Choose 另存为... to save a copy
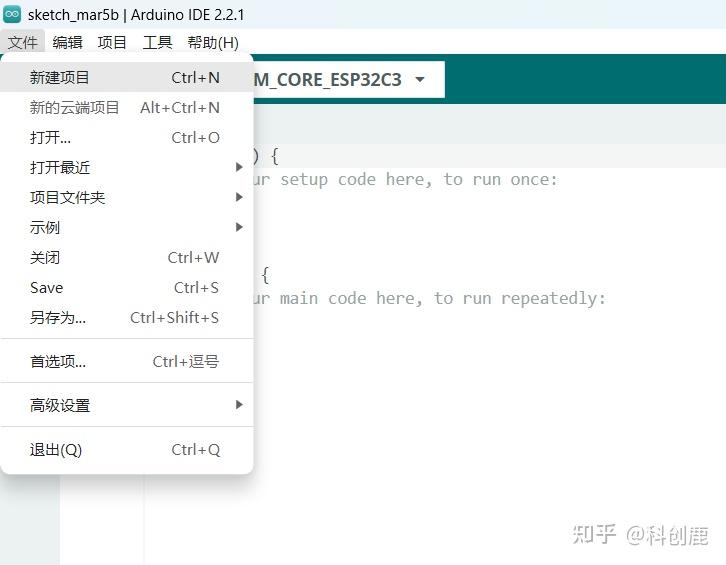 click(57, 318)
